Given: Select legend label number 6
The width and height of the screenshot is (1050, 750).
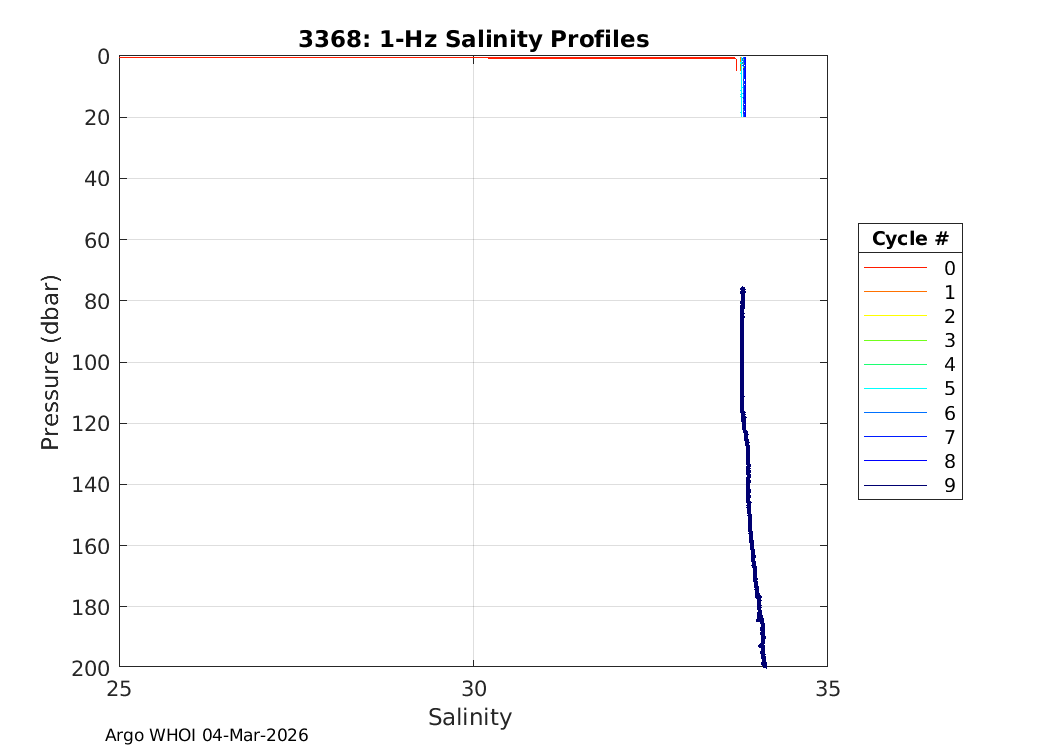Looking at the screenshot, I should tap(949, 413).
